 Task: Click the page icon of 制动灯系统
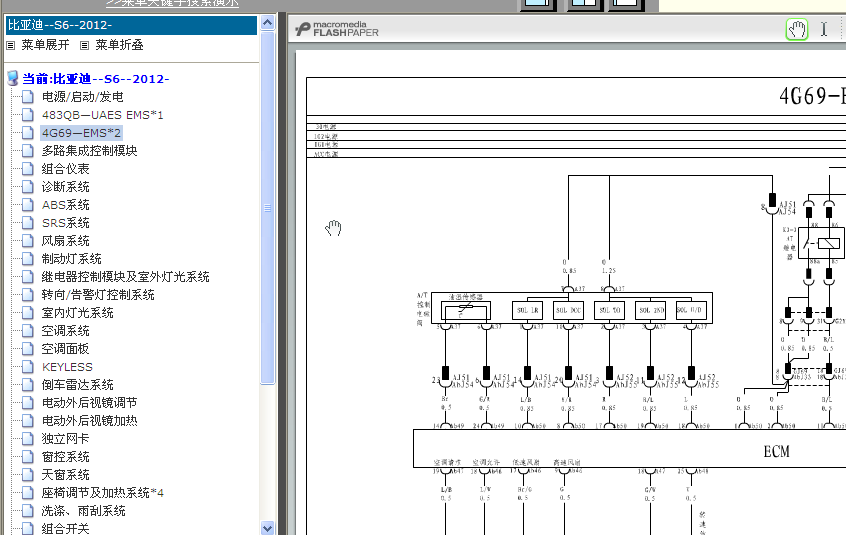point(28,258)
